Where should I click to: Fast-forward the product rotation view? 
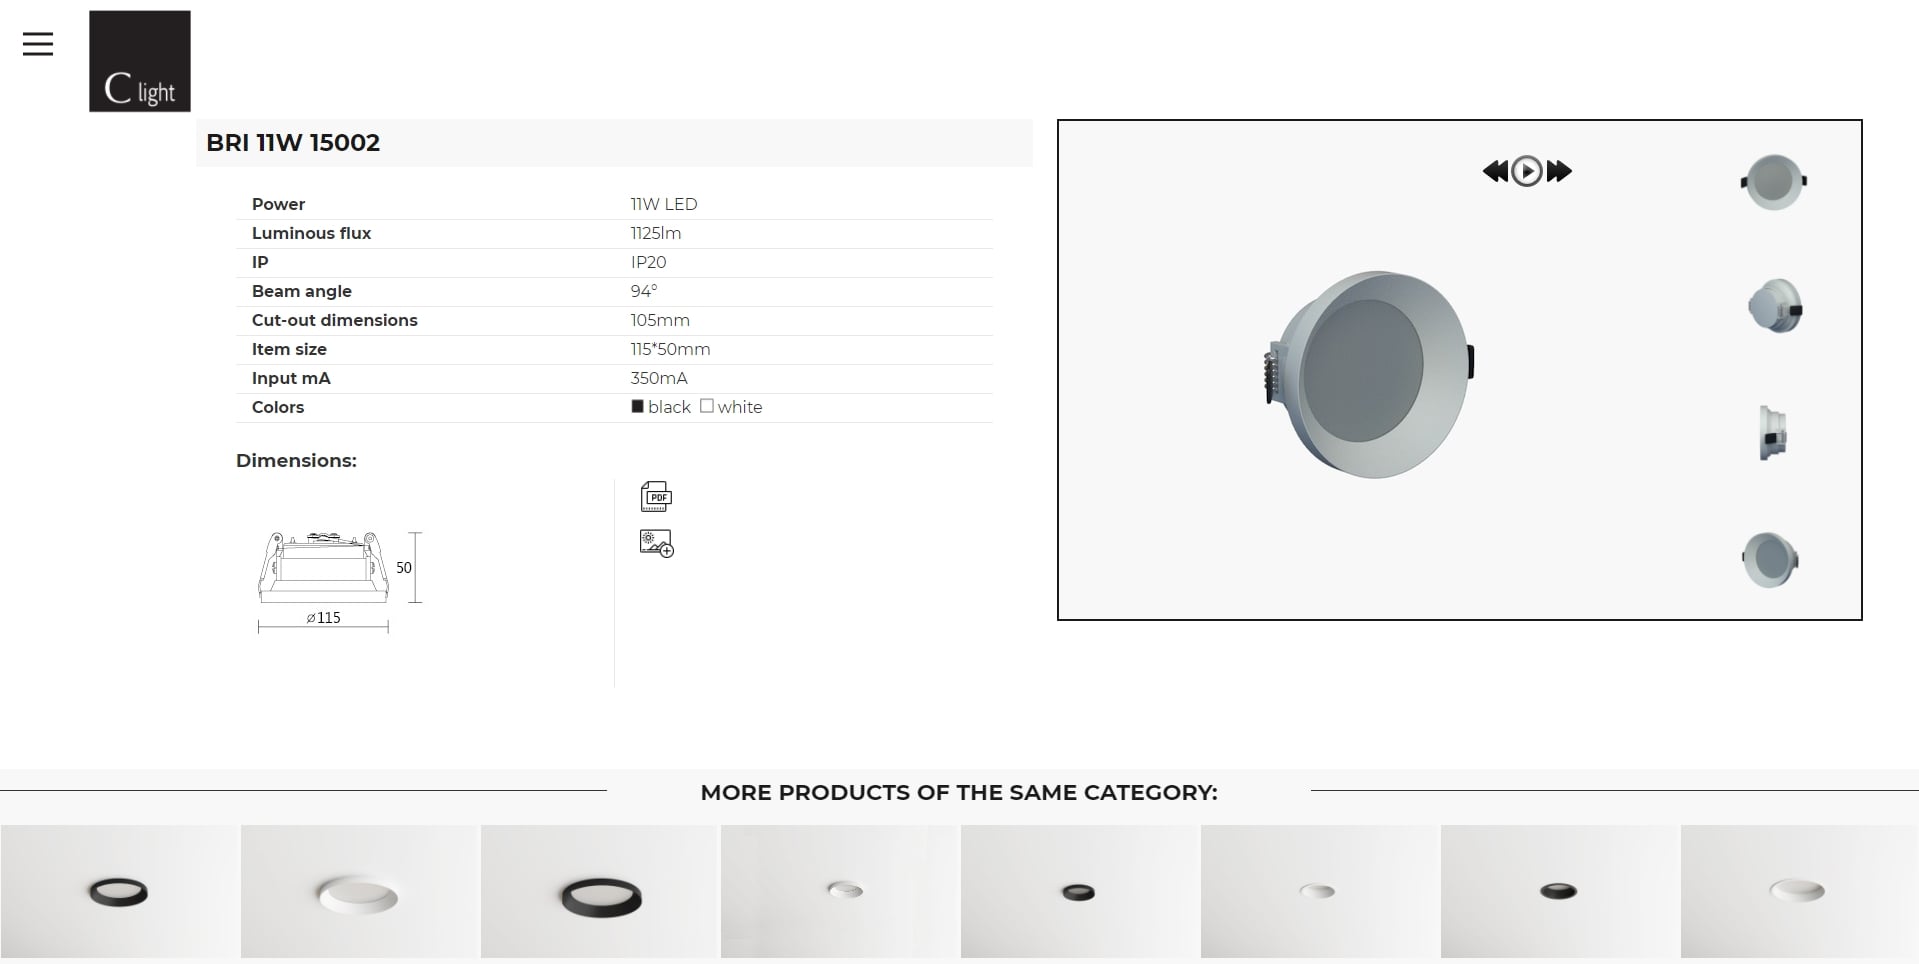[1559, 171]
